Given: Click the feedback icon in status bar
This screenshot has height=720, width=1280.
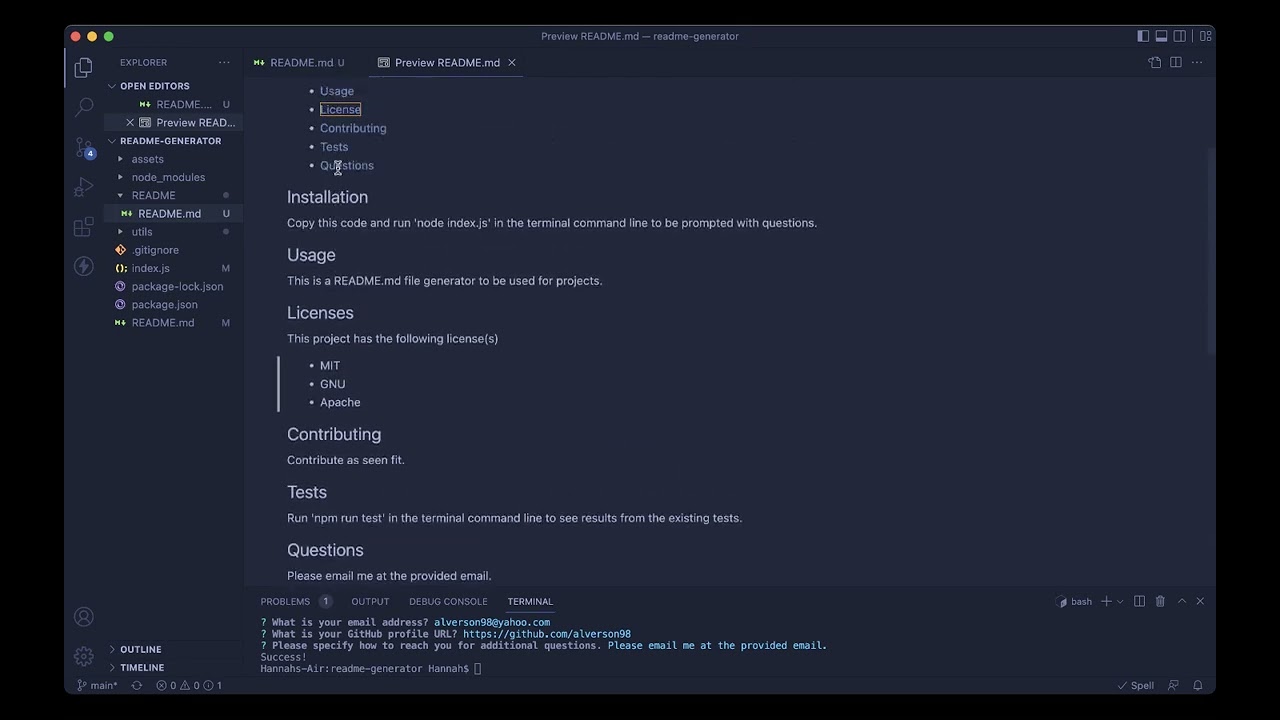Looking at the screenshot, I should tap(1174, 685).
